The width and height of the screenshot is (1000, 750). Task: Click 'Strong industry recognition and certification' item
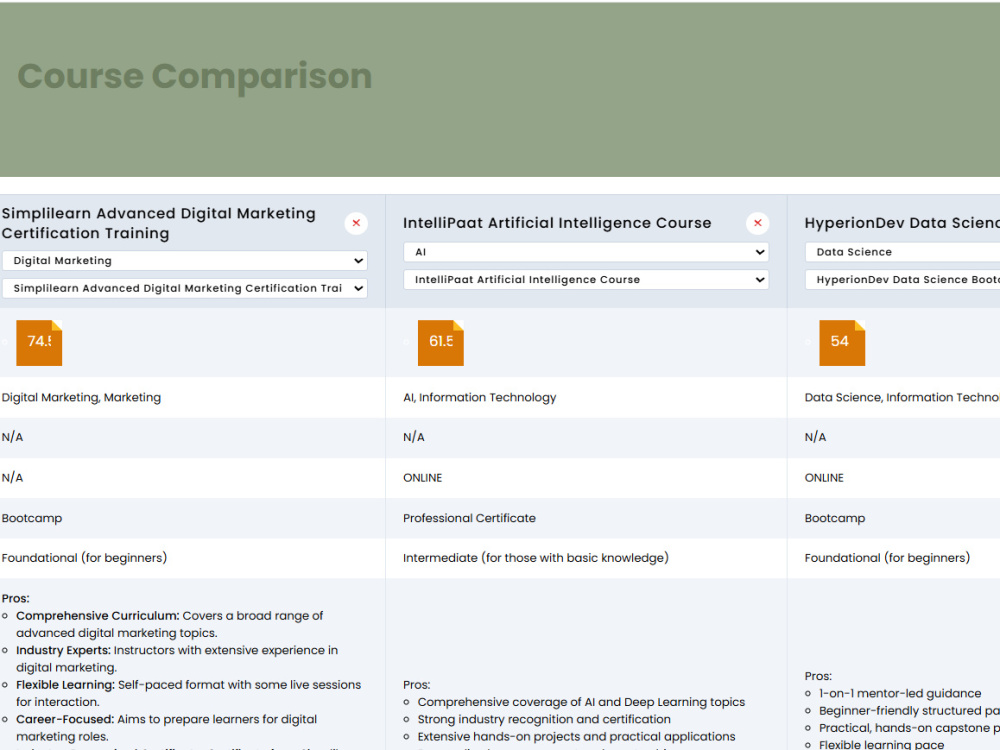click(544, 719)
